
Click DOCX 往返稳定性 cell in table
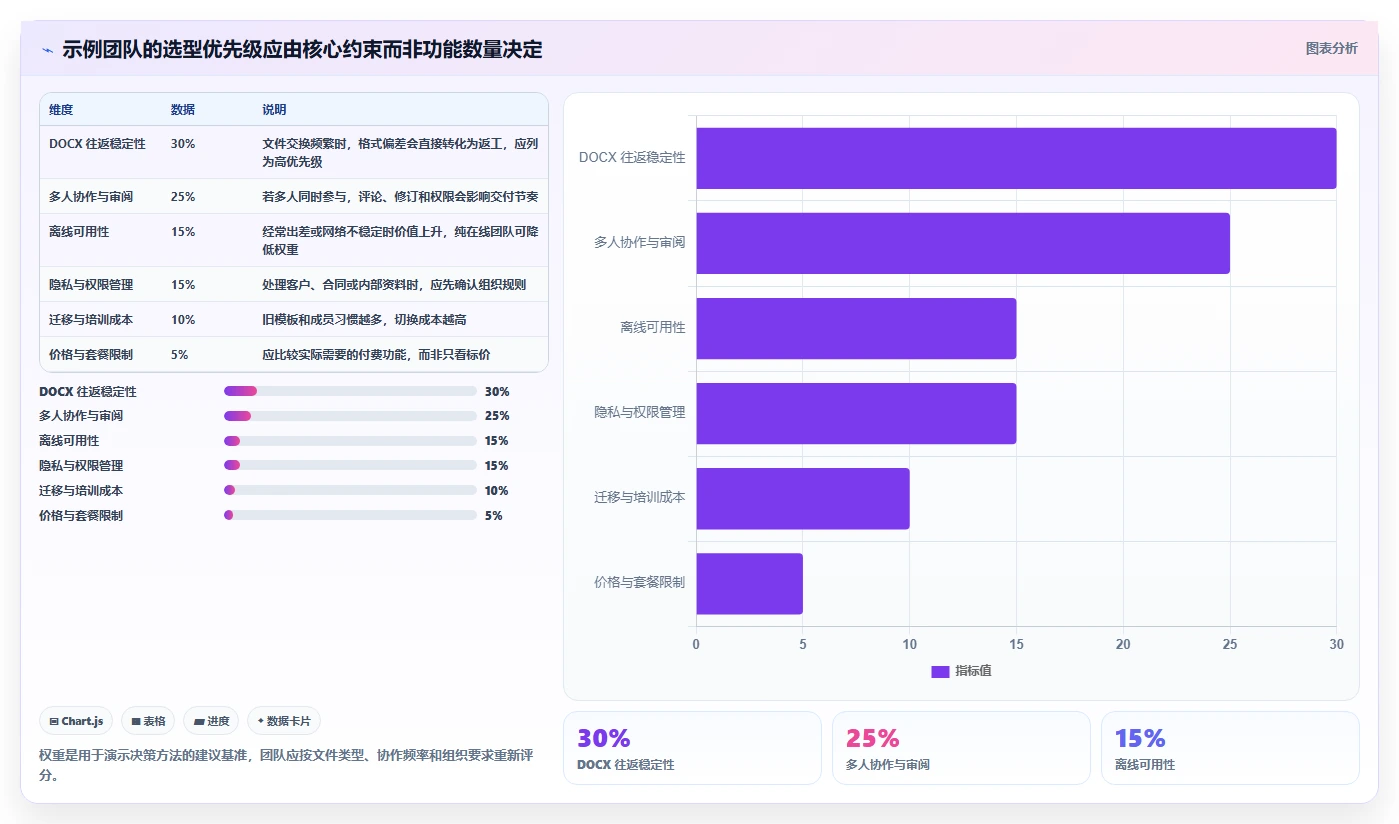point(97,144)
